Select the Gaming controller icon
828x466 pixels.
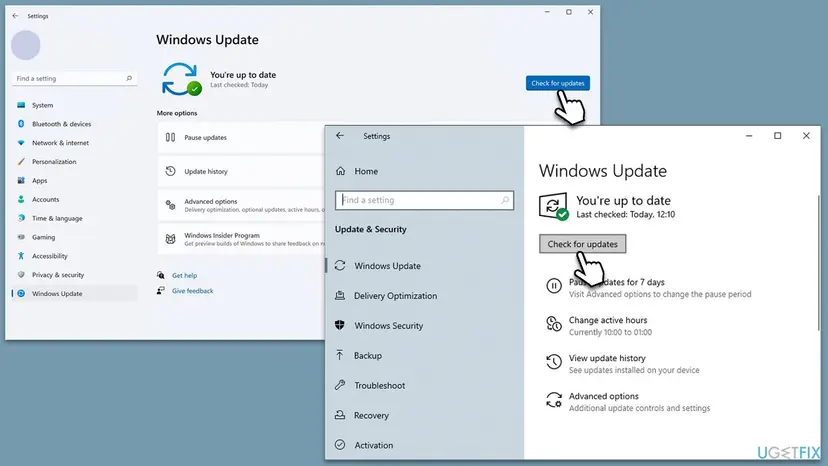21,237
